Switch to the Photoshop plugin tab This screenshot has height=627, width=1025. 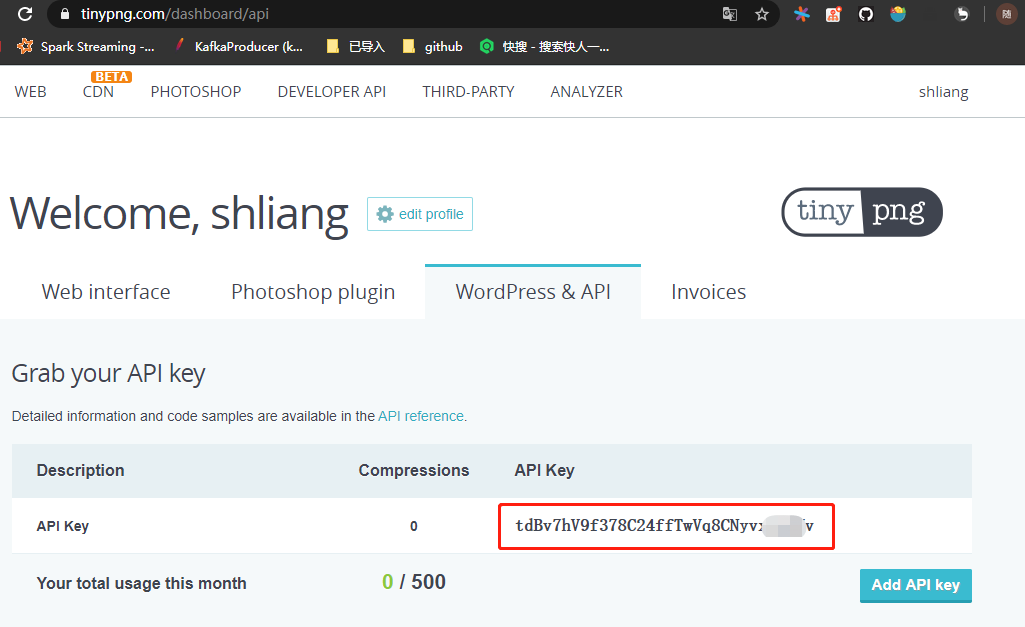(312, 291)
